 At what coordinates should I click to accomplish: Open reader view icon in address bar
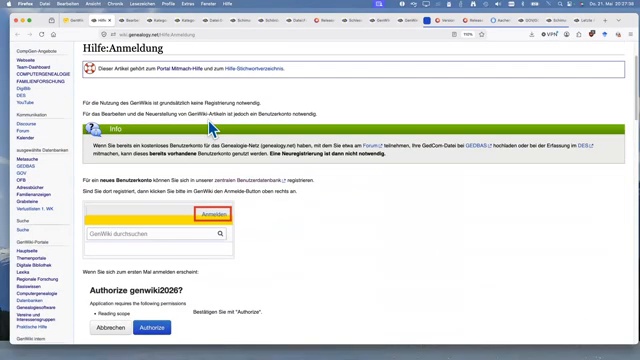point(454,35)
